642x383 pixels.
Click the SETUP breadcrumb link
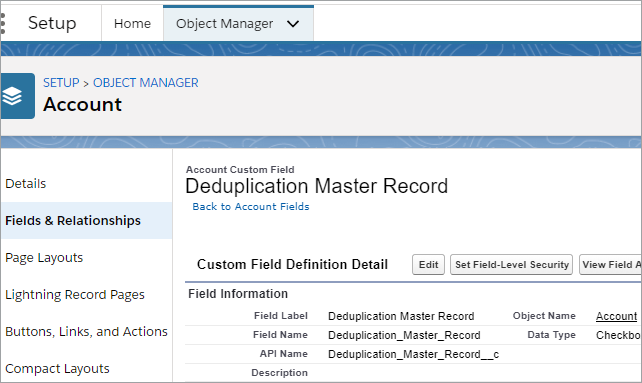point(61,83)
